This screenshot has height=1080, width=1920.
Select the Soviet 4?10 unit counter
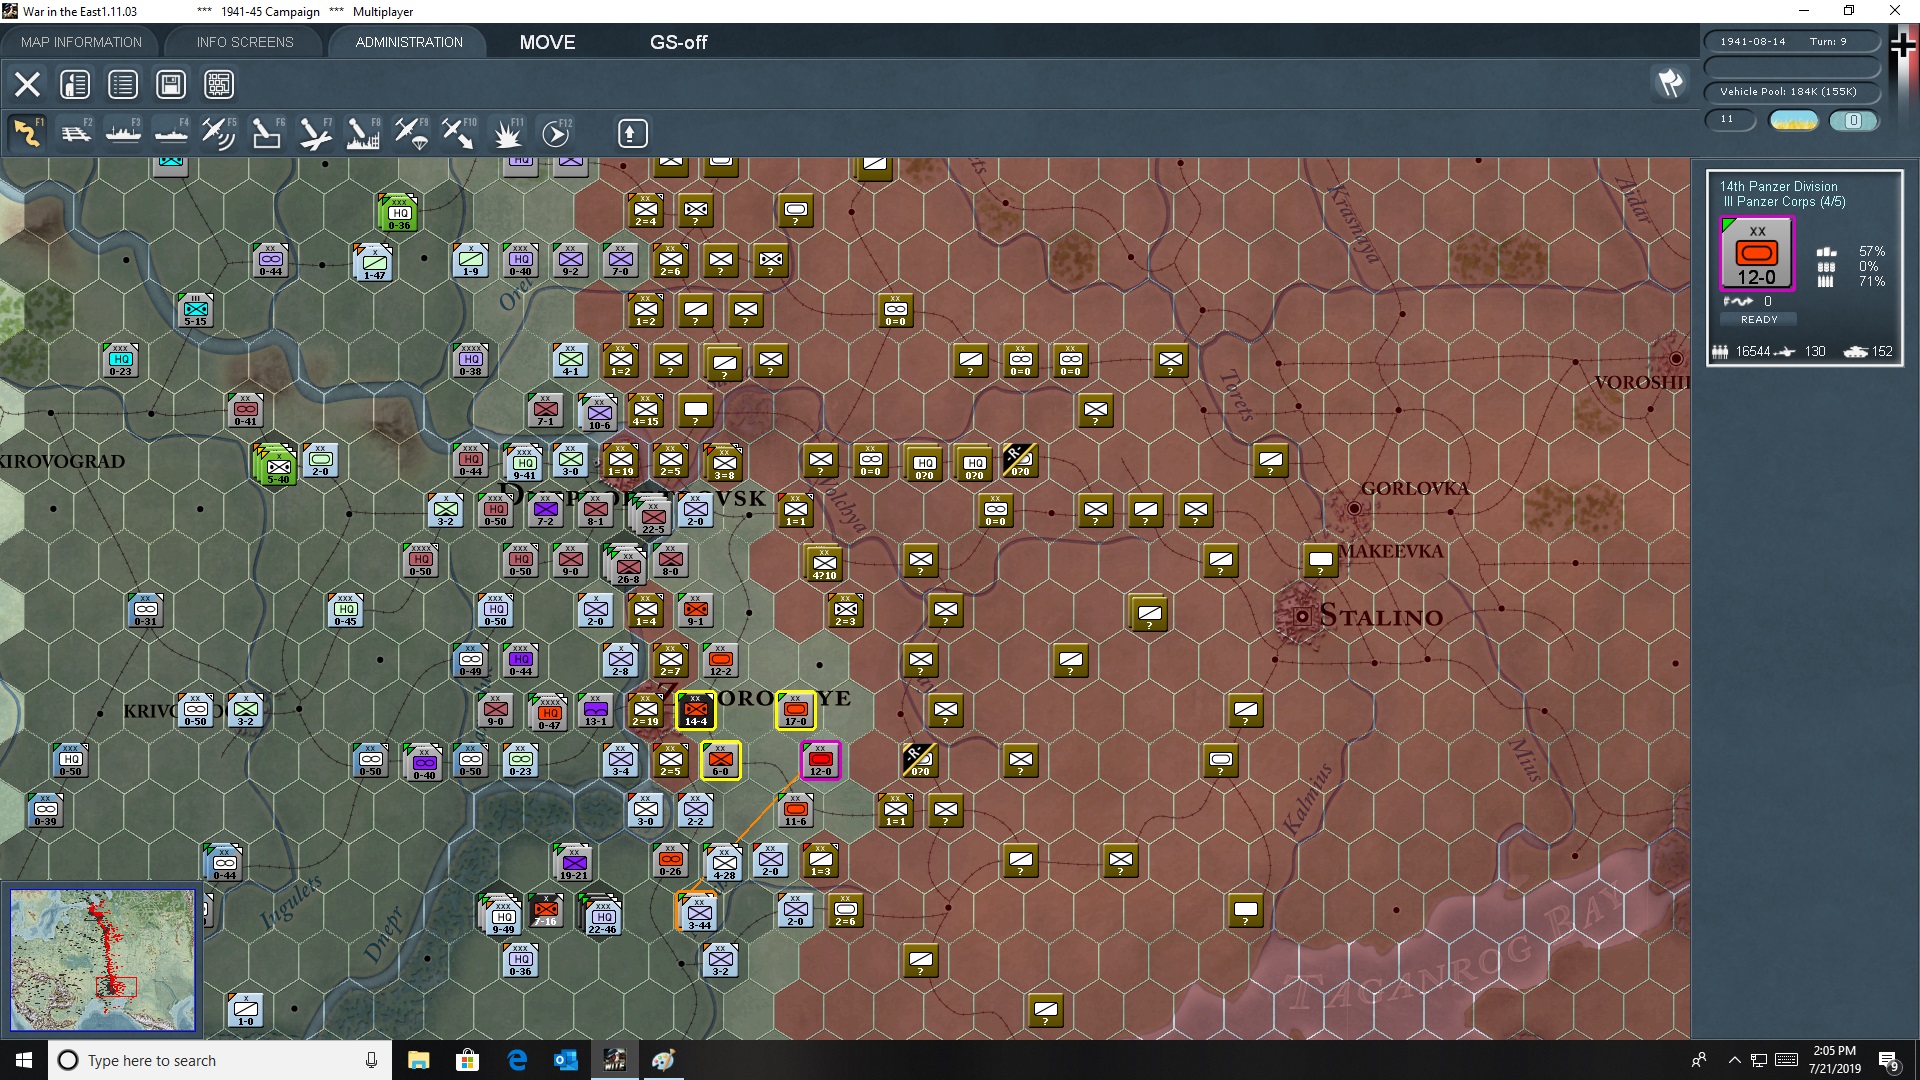[x=824, y=563]
